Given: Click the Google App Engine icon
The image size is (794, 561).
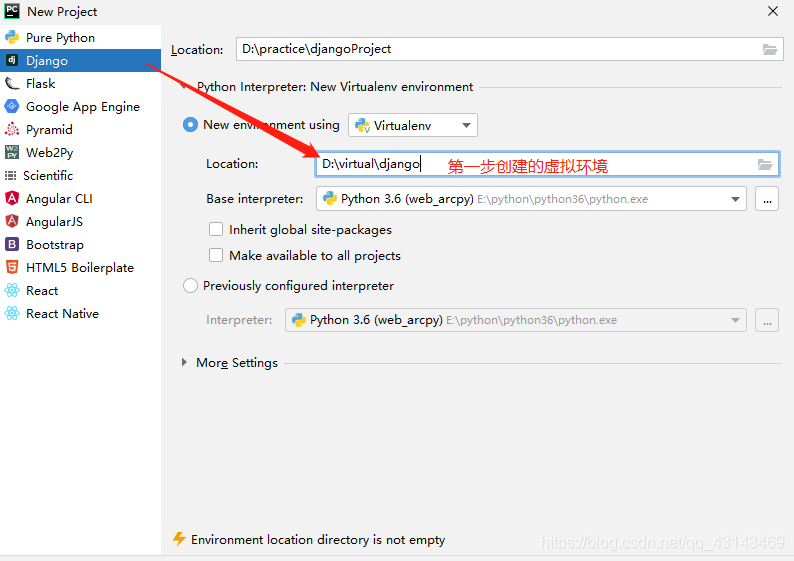Looking at the screenshot, I should [x=12, y=106].
